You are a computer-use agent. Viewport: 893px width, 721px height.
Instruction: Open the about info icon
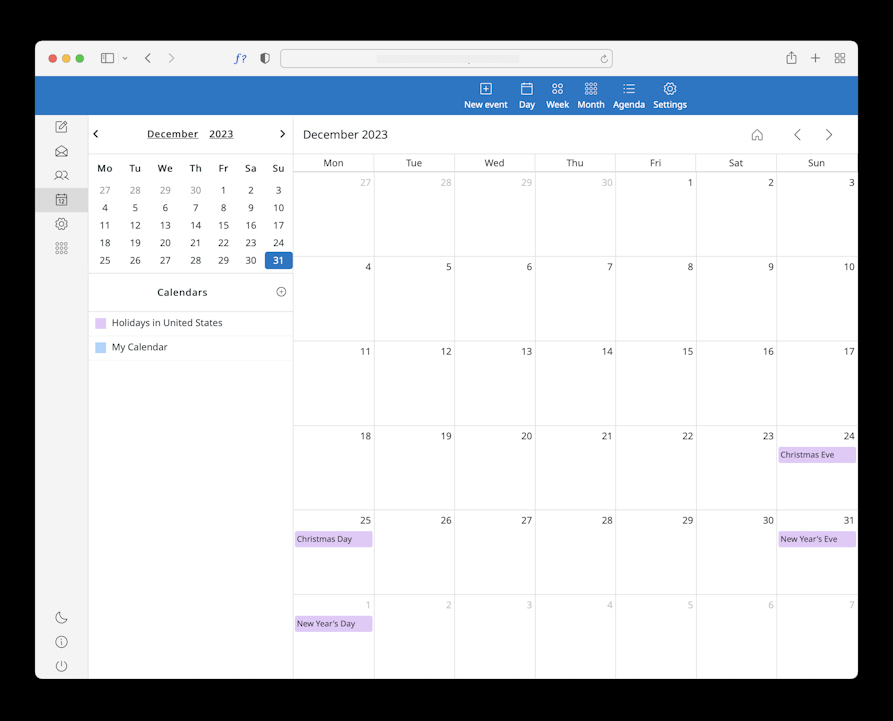coord(62,642)
